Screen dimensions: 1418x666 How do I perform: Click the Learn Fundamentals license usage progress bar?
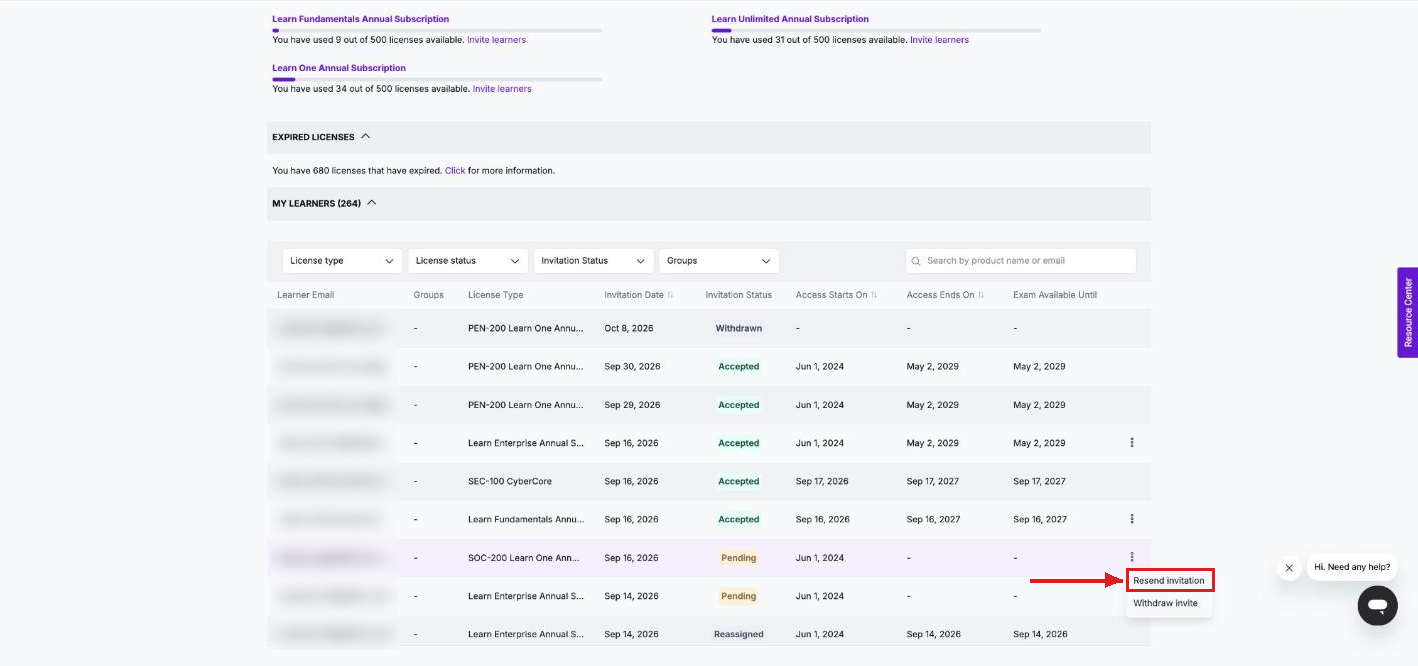pyautogui.click(x=437, y=30)
